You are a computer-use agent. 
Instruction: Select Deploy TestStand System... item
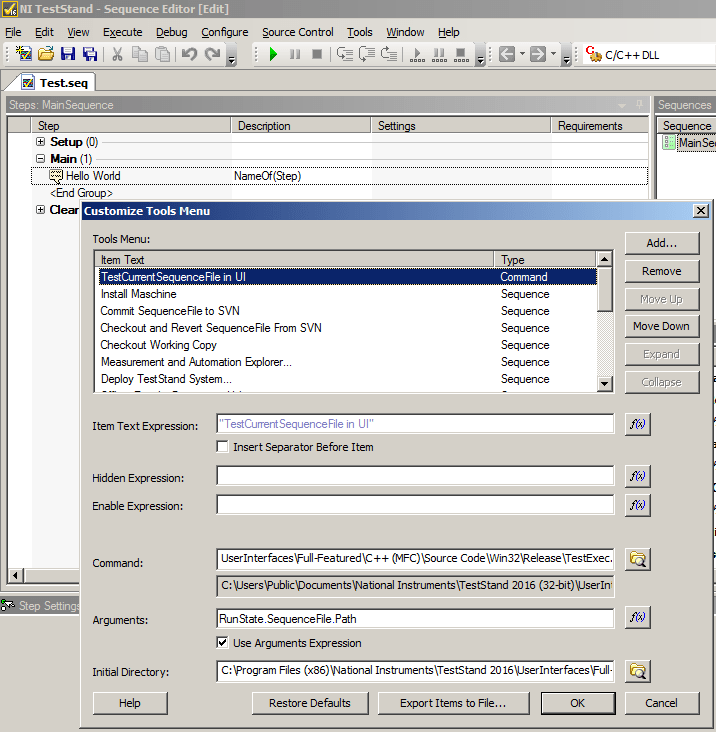click(x=347, y=379)
